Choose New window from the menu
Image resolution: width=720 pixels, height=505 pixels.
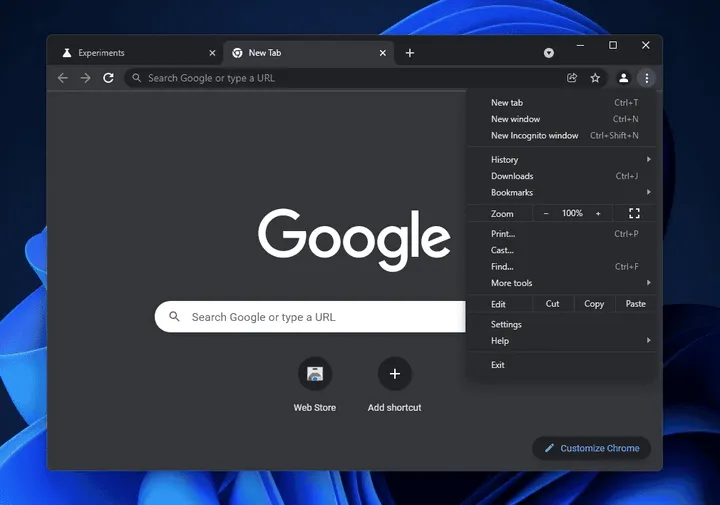tap(562, 119)
